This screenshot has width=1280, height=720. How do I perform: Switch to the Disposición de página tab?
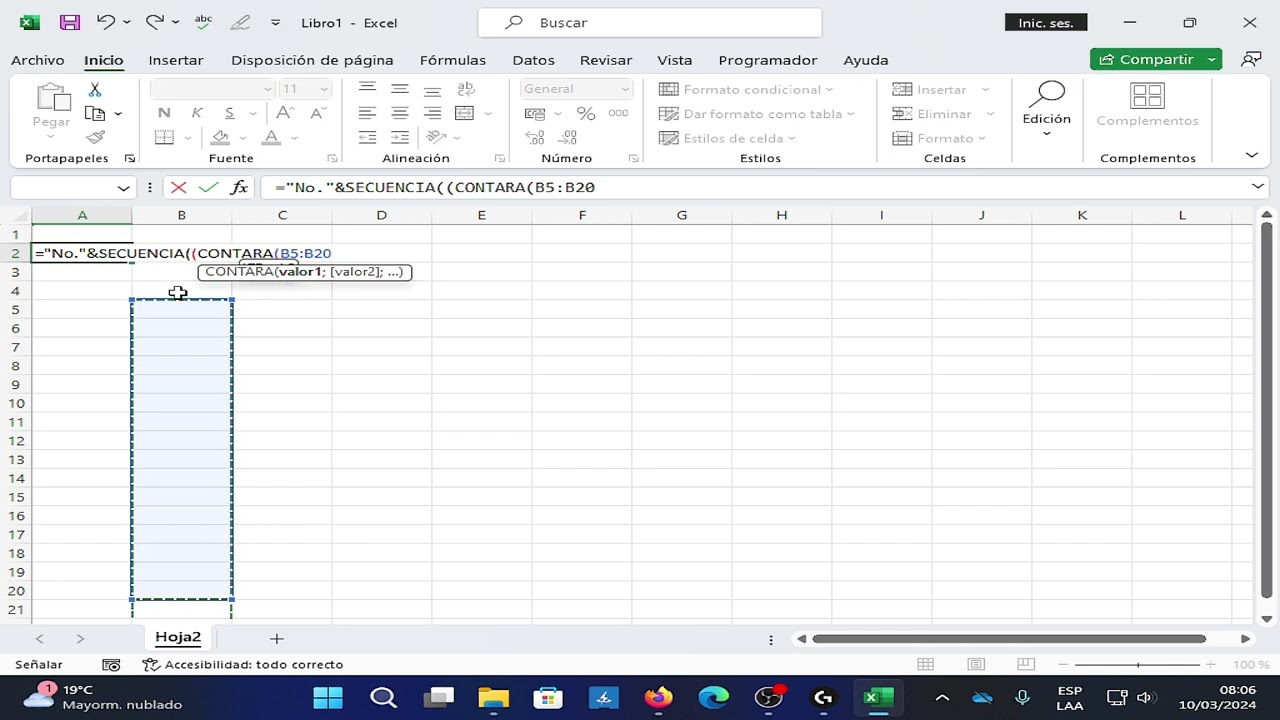pyautogui.click(x=312, y=60)
